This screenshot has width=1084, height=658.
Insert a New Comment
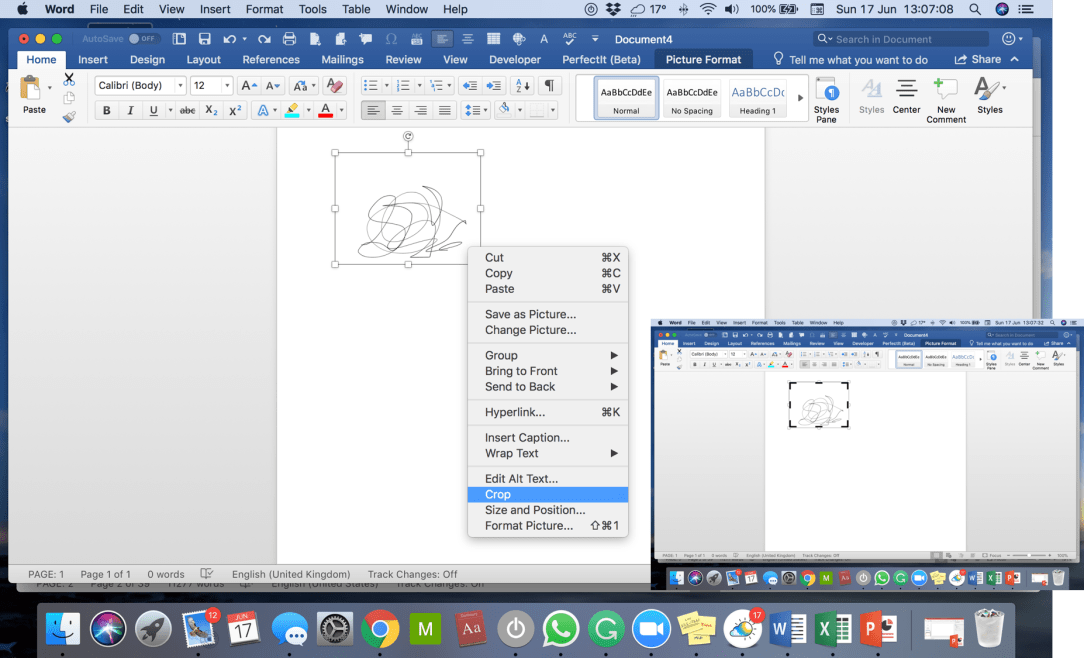coord(945,99)
